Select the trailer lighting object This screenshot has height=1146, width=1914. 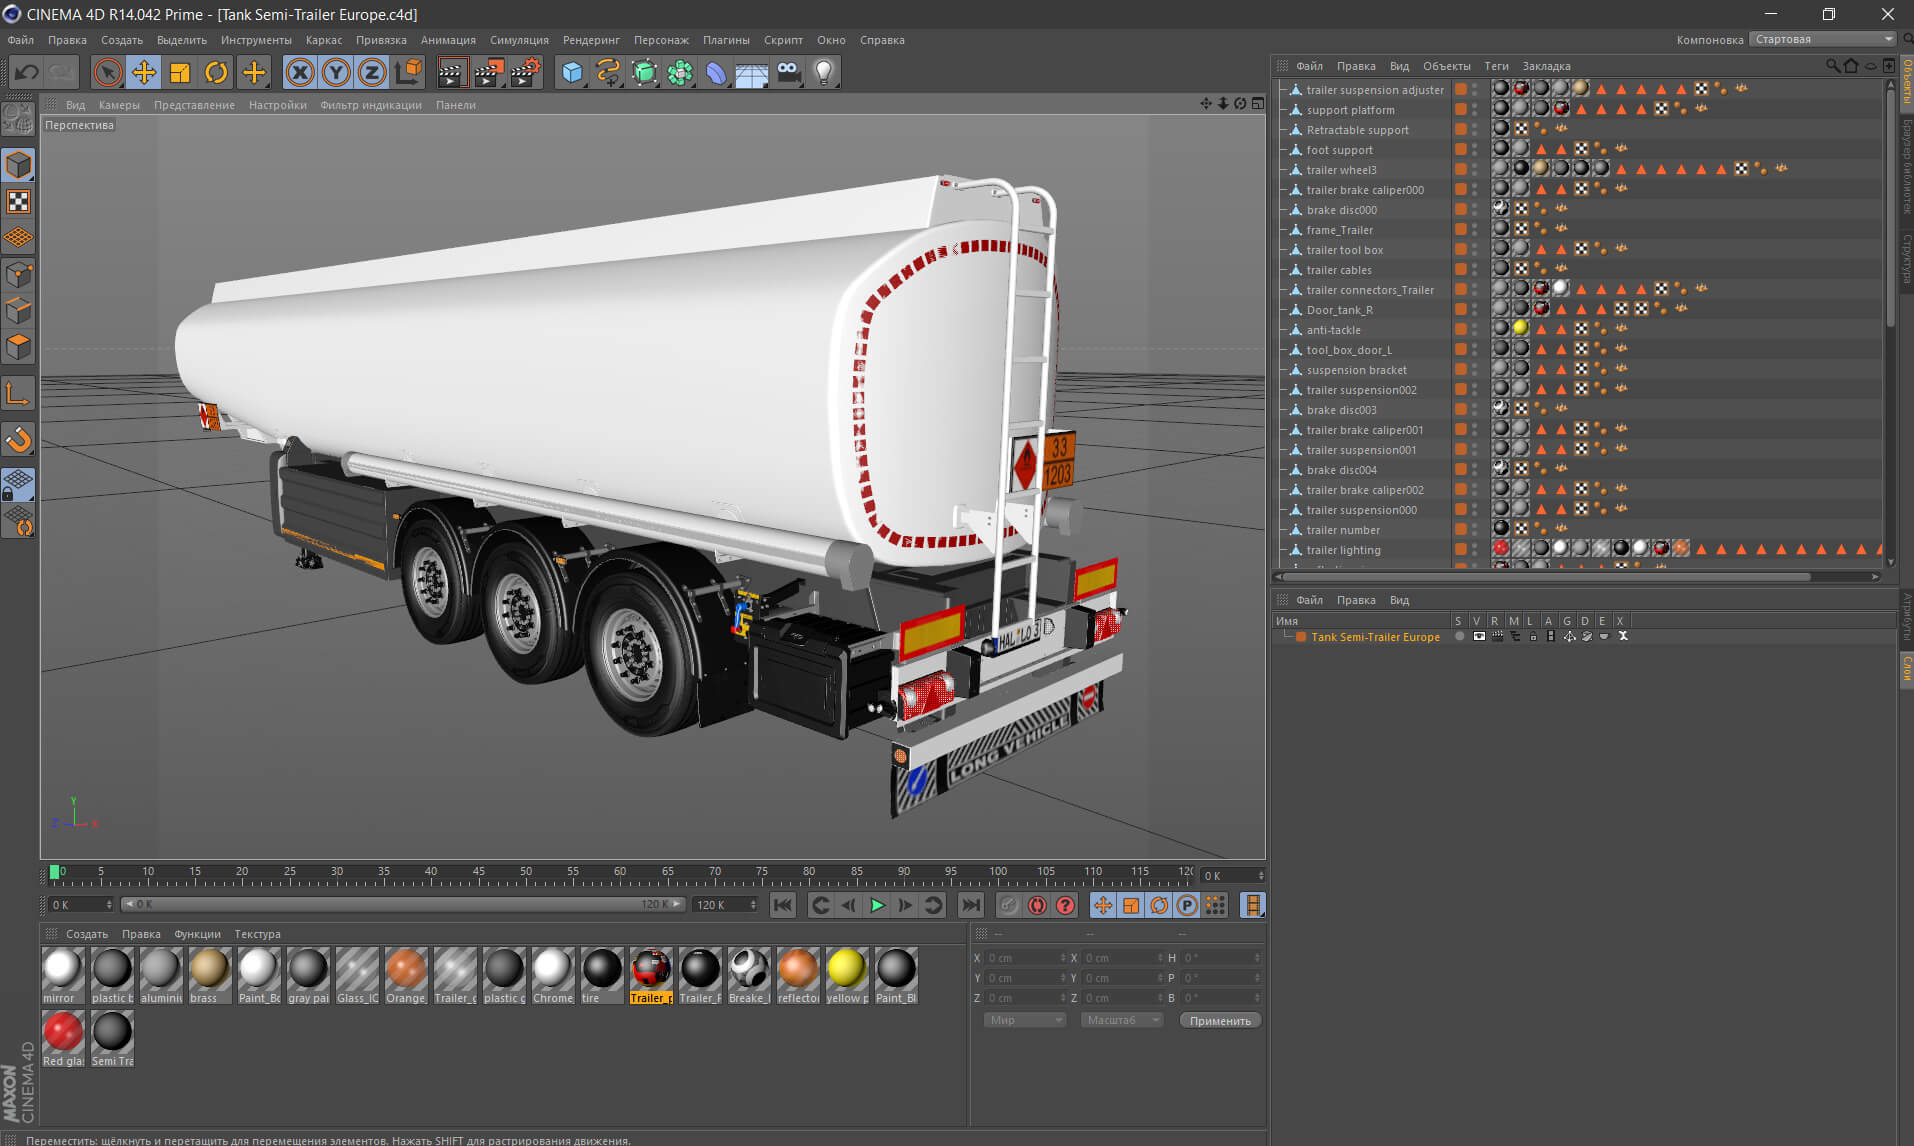(1343, 550)
